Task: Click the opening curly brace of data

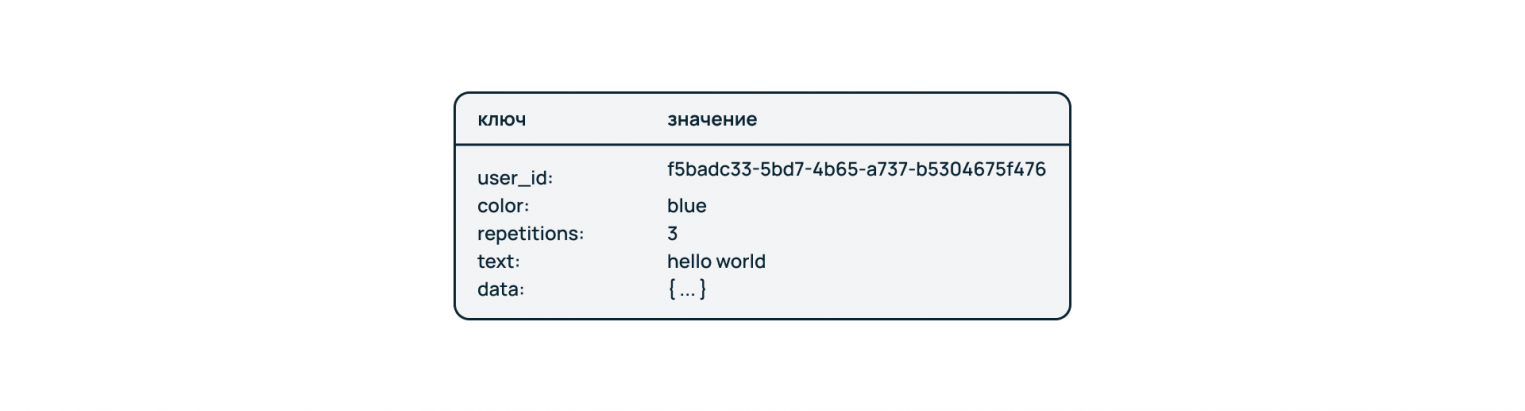Action: pos(671,290)
